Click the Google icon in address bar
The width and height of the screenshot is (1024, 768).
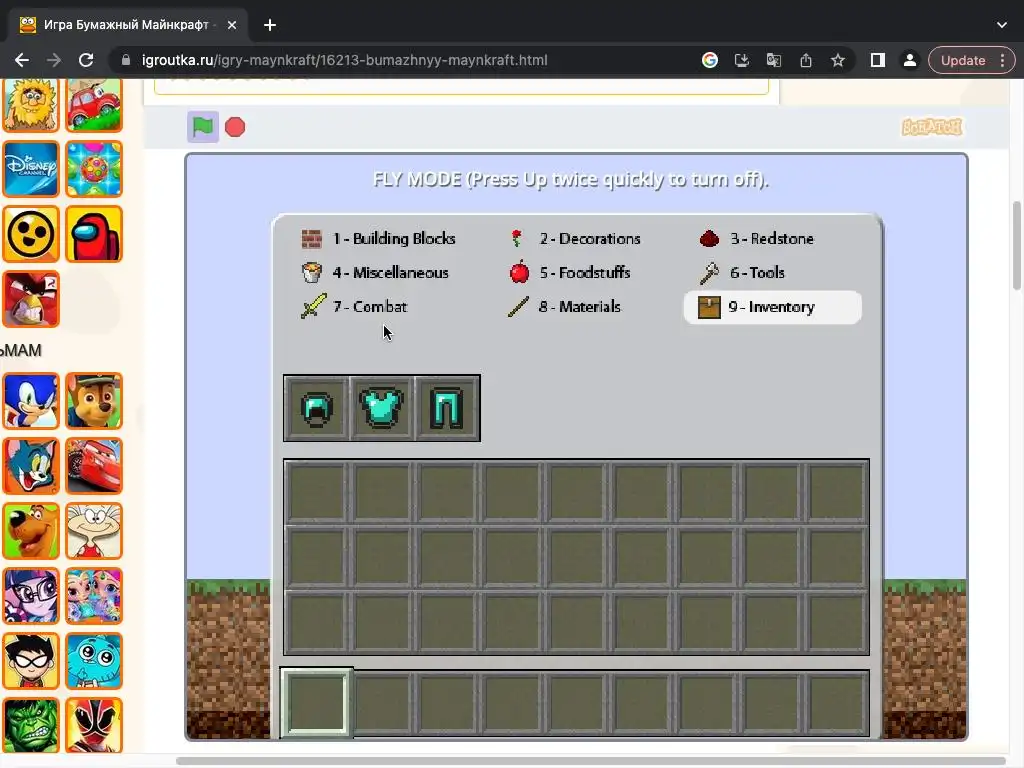[x=710, y=60]
